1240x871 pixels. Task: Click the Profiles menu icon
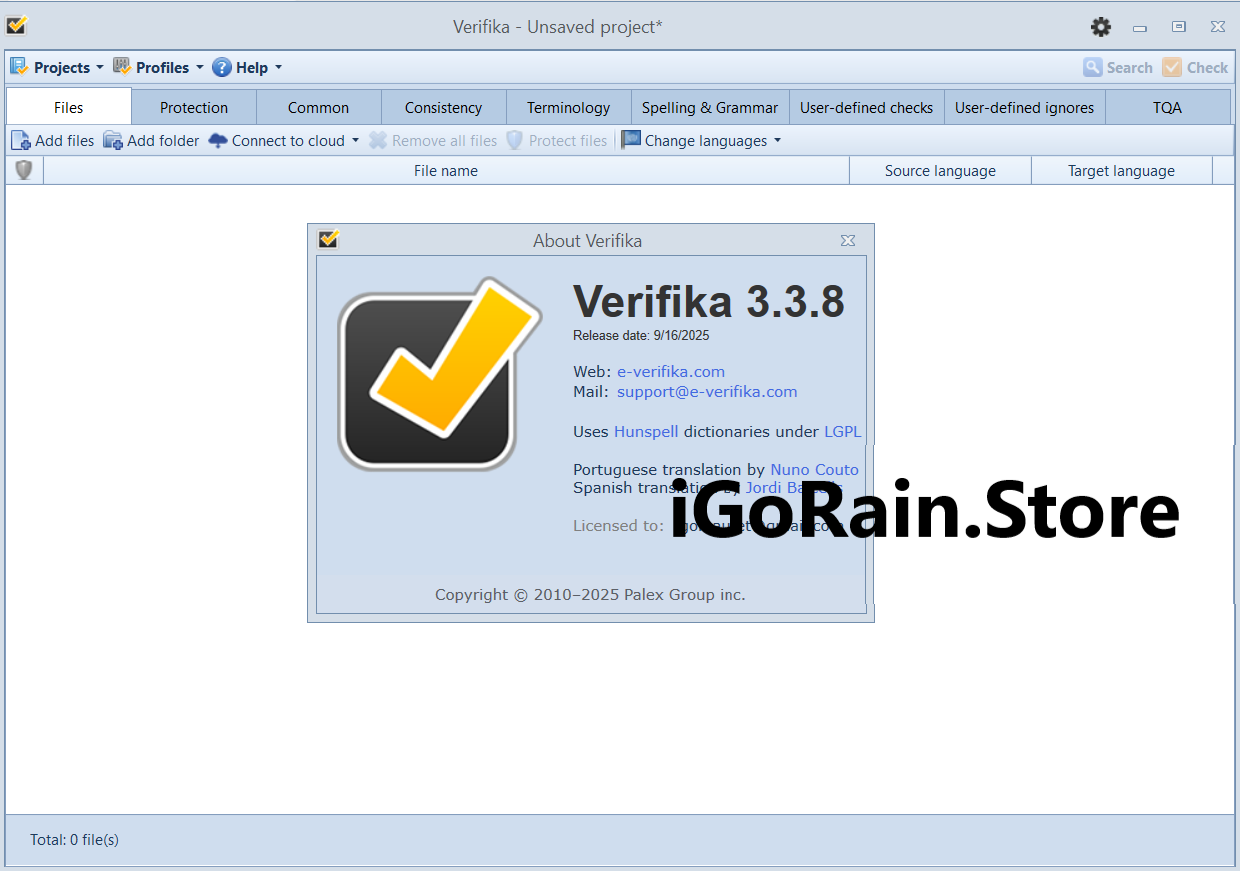[x=122, y=67]
